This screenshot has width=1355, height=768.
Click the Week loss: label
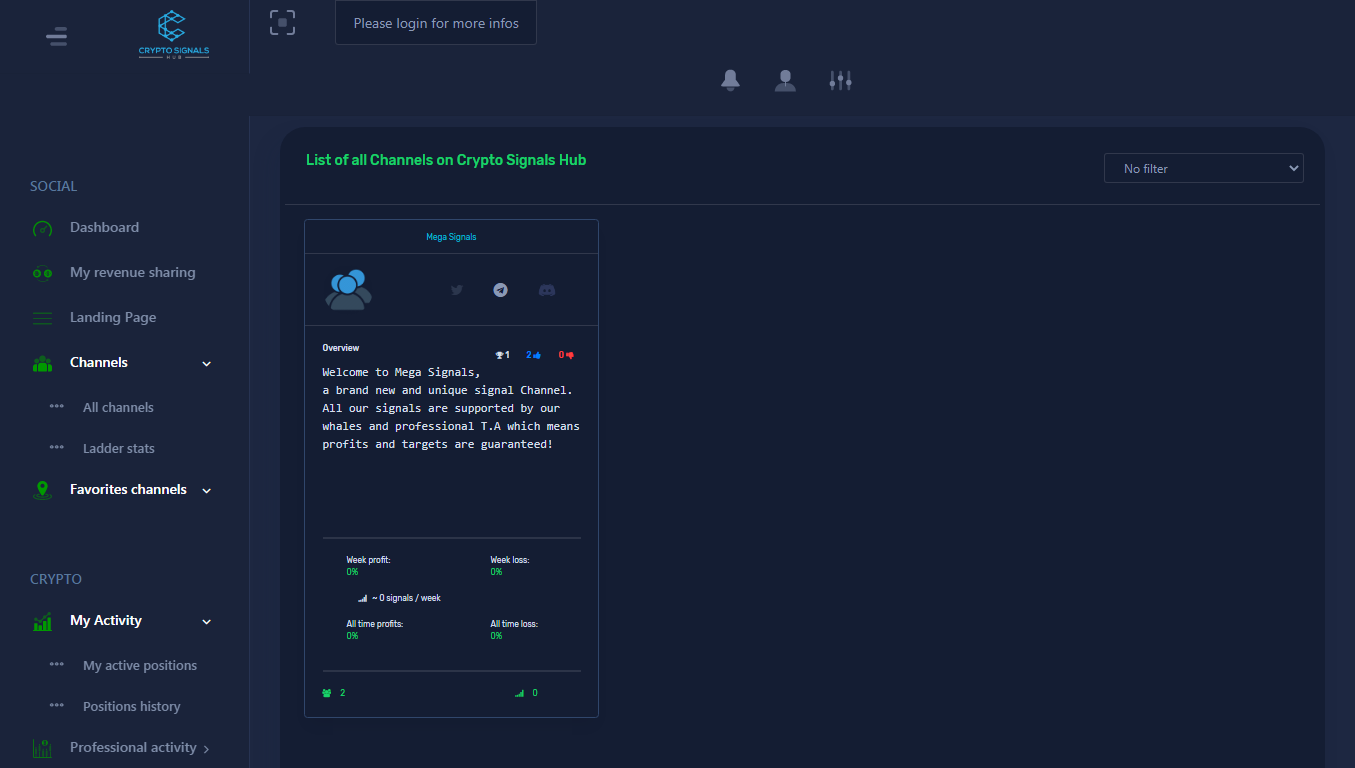point(510,560)
